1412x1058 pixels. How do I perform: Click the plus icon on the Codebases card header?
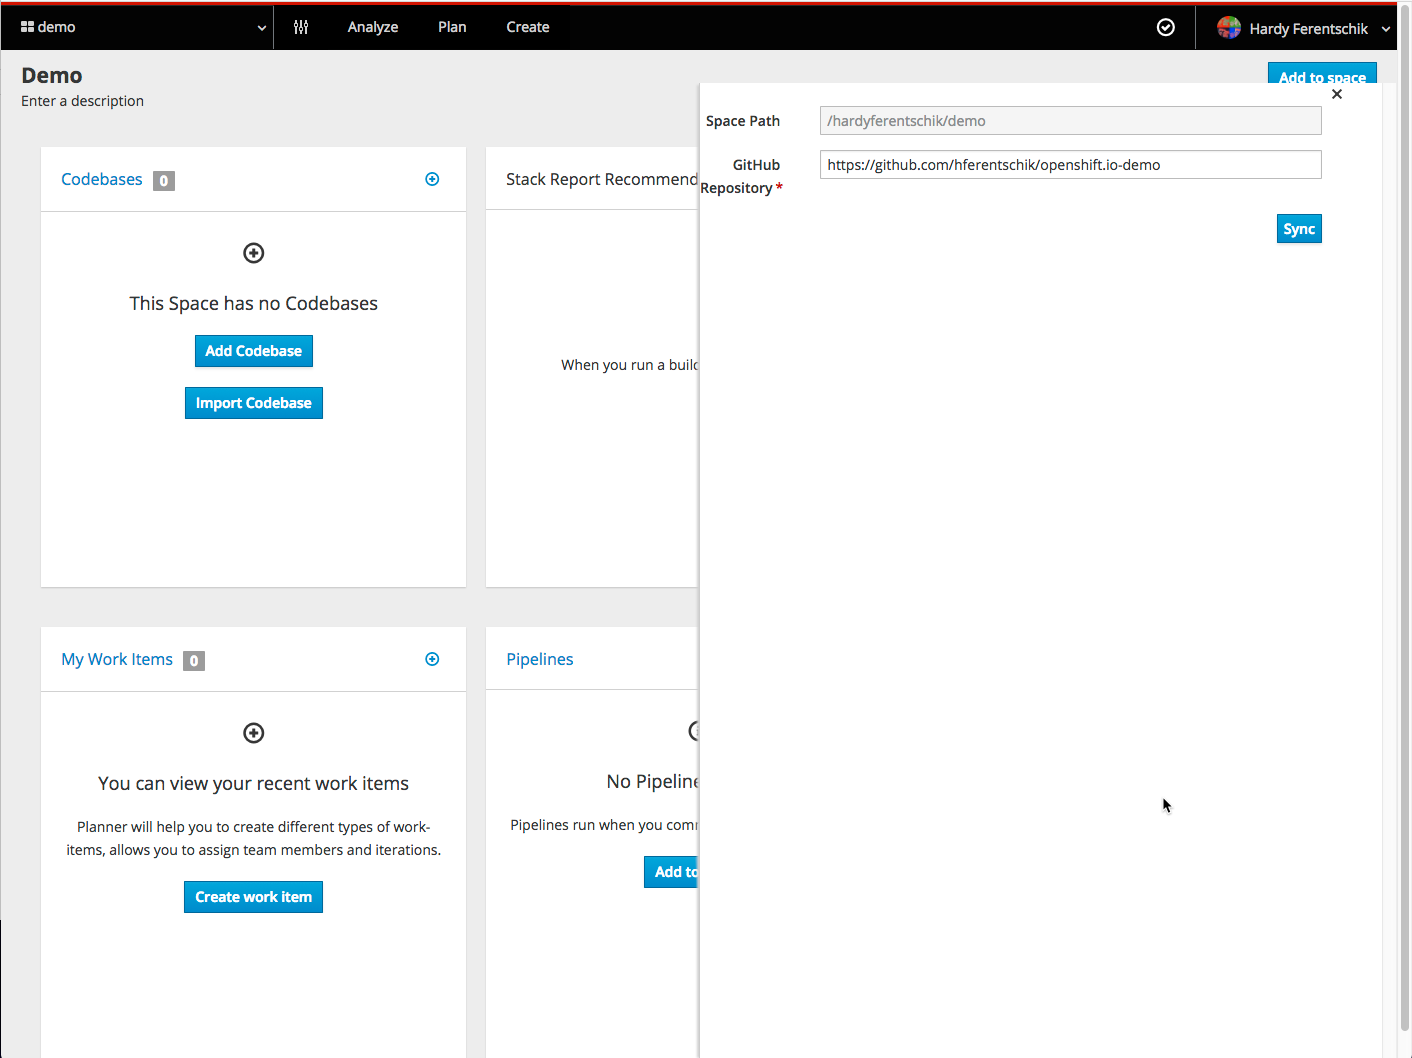(x=432, y=178)
